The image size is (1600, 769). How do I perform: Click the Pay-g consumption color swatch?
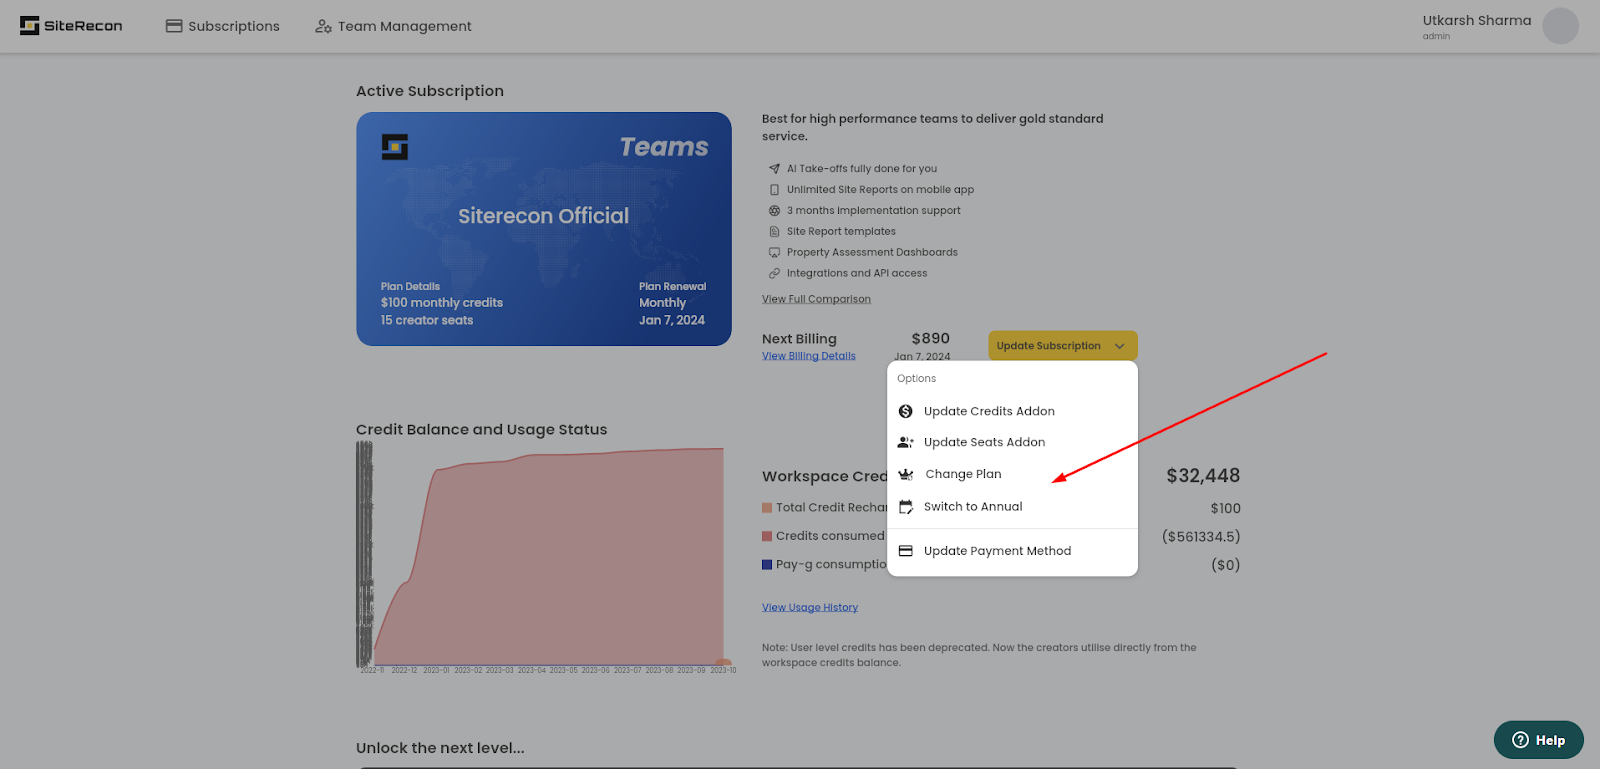click(767, 564)
